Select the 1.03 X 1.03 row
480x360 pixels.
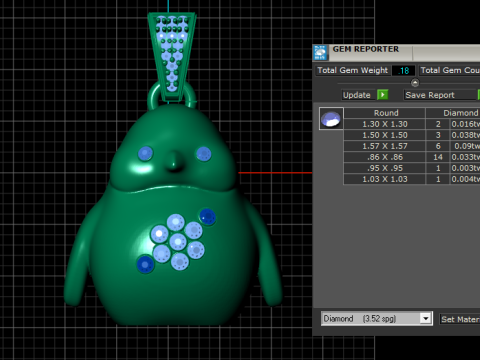coord(412,179)
